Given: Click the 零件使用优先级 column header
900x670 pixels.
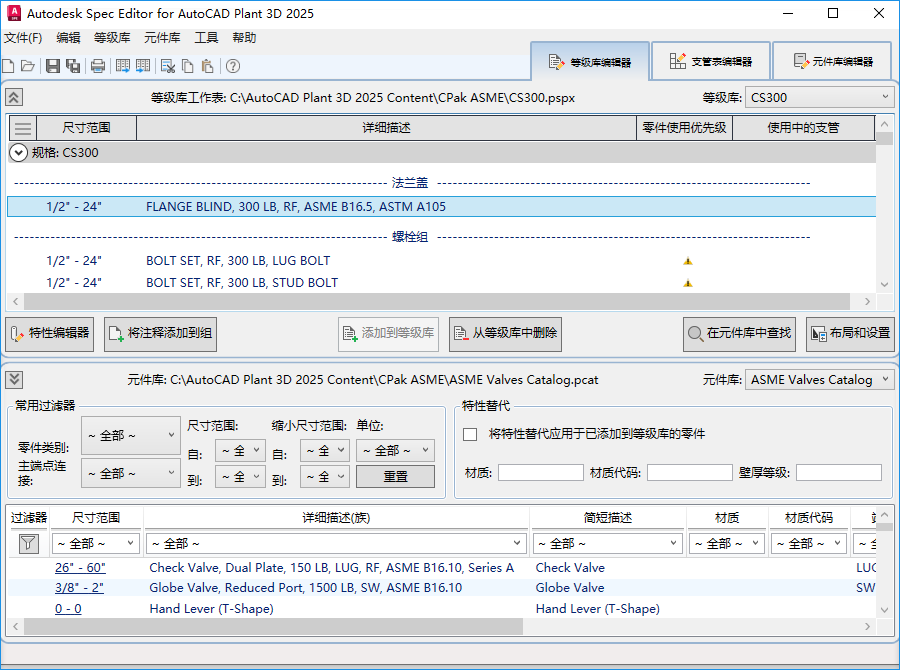Looking at the screenshot, I should (684, 127).
